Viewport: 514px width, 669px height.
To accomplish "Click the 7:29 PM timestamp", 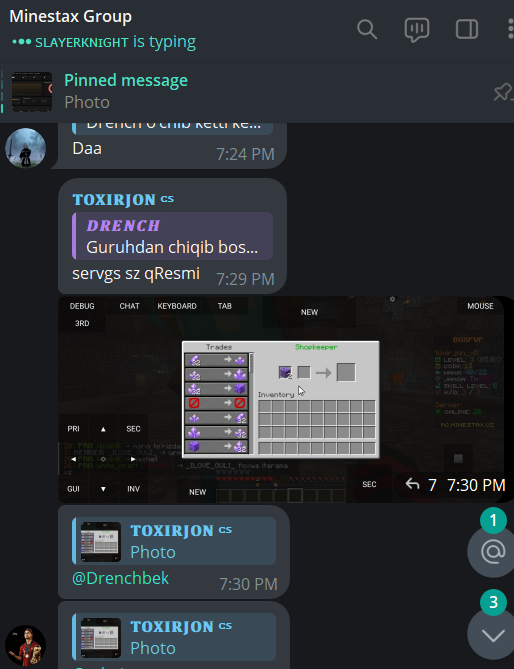I will click(x=245, y=279).
